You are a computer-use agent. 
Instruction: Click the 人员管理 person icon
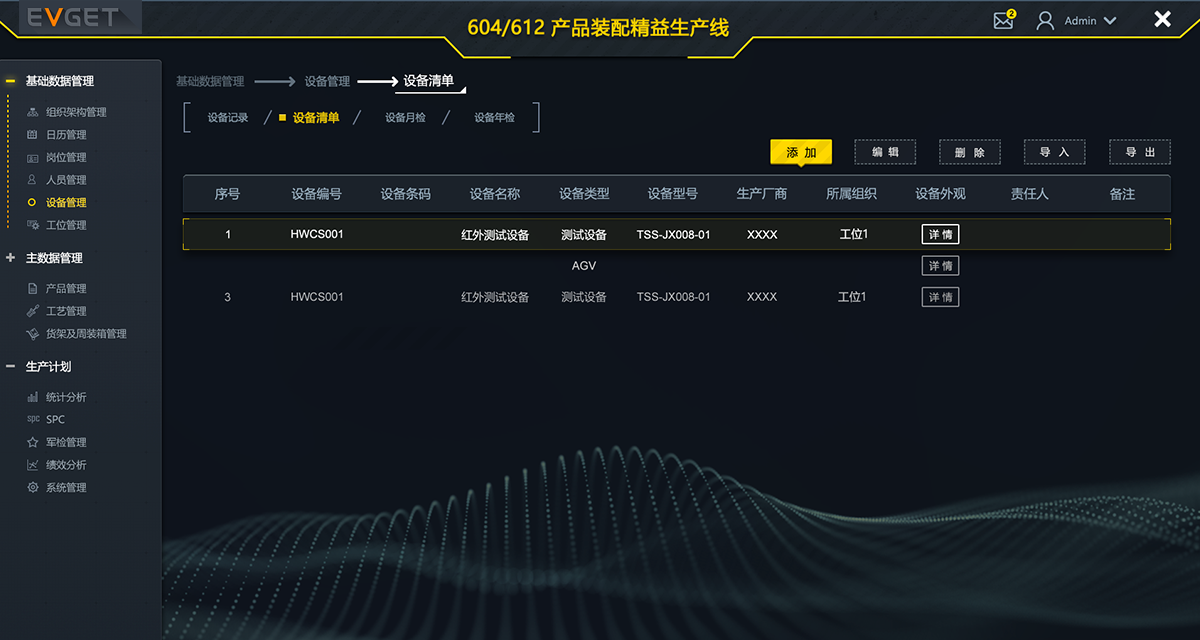click(33, 180)
